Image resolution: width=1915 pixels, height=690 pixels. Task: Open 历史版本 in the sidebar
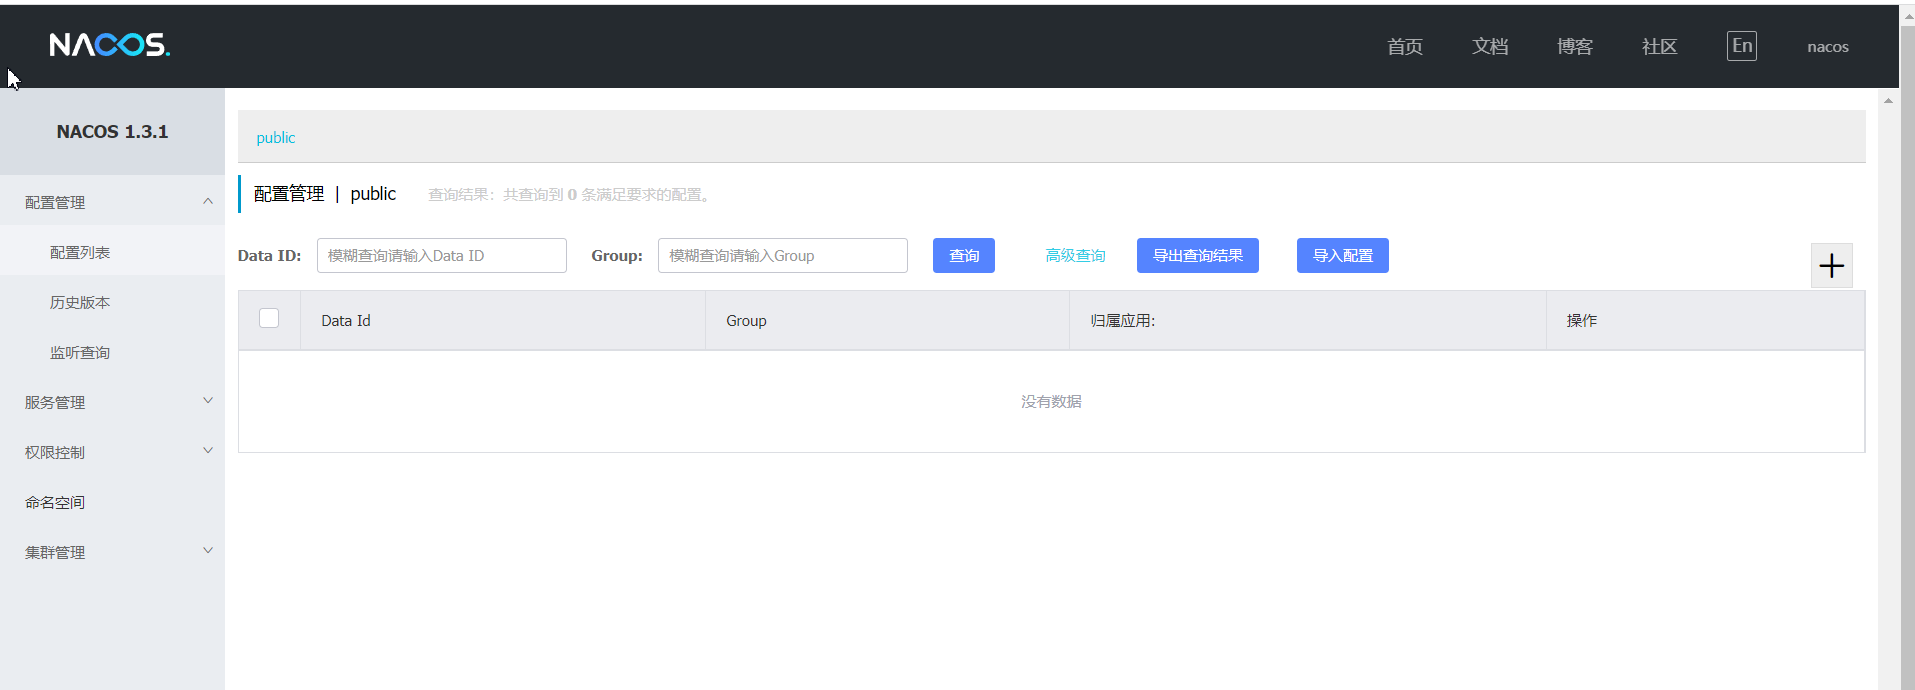tap(80, 302)
